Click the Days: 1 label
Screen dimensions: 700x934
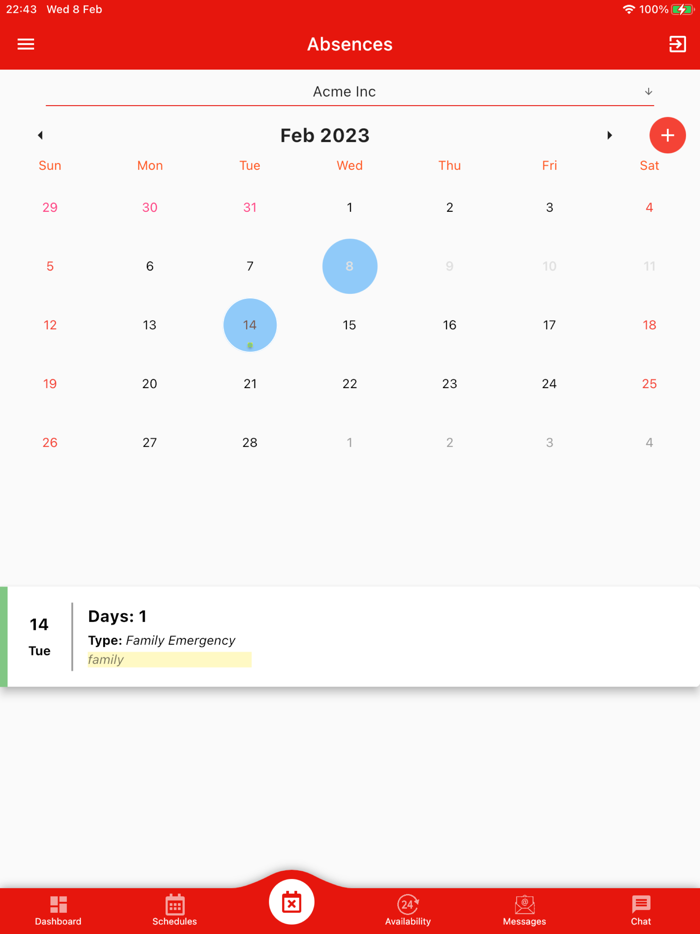point(117,616)
